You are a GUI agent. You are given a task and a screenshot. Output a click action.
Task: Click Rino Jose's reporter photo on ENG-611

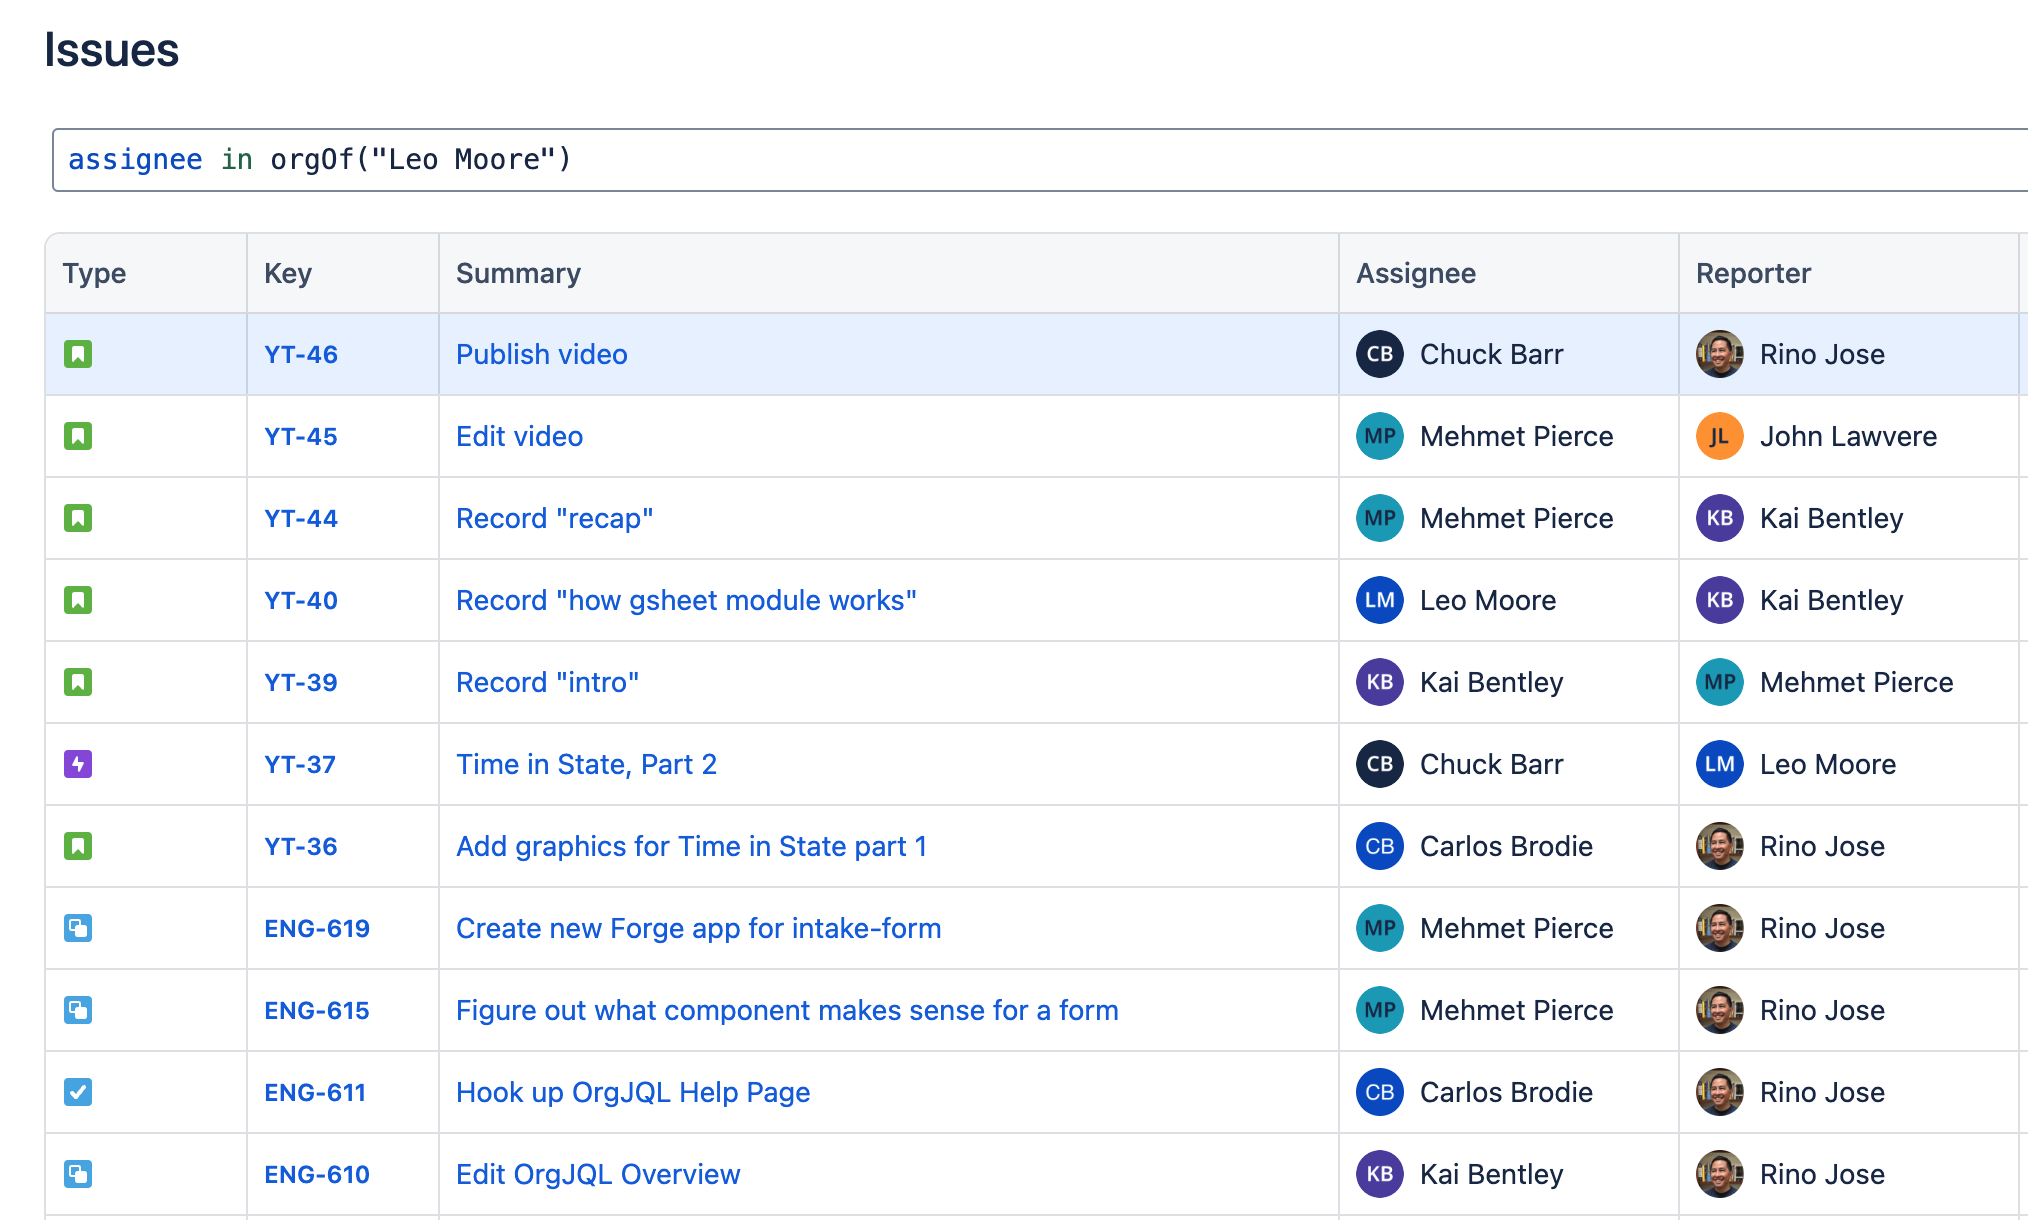click(x=1719, y=1092)
